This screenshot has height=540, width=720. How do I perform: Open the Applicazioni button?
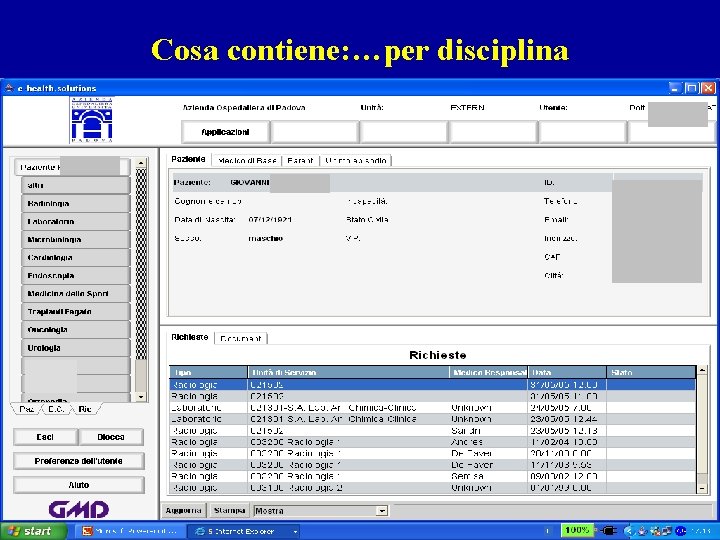coord(225,132)
